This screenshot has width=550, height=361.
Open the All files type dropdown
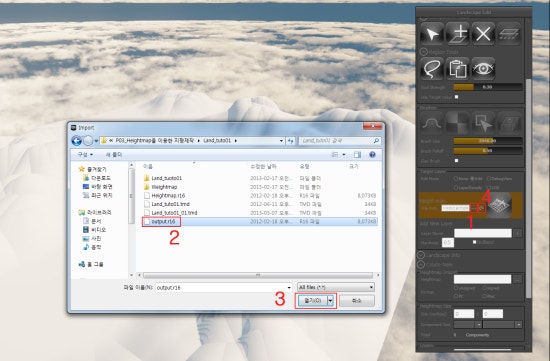[x=336, y=287]
